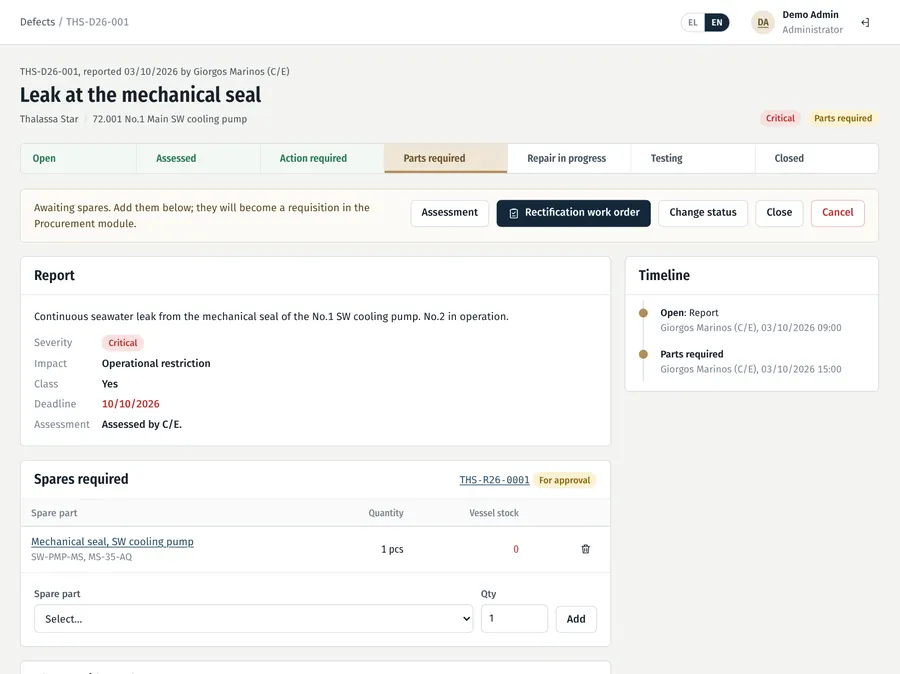
Task: Click the red Cancel button
Action: point(837,213)
